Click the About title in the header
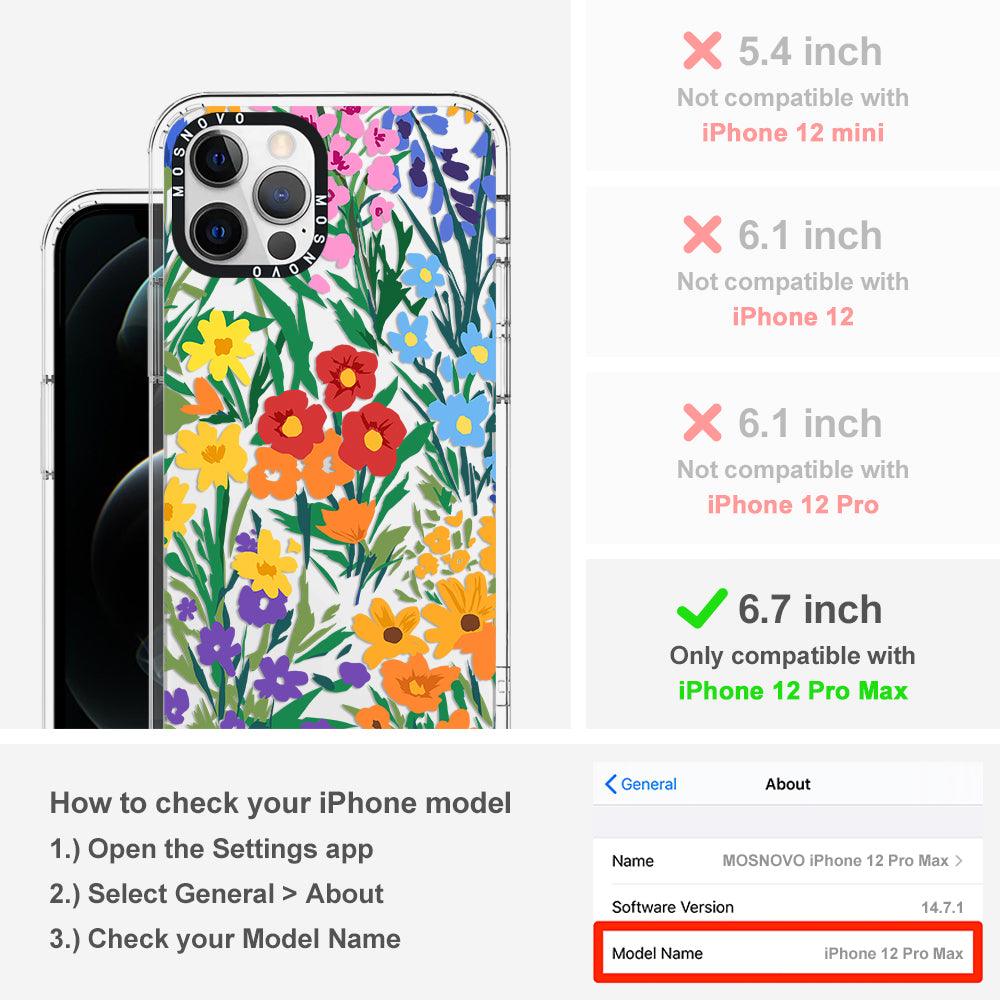Image resolution: width=1000 pixels, height=1000 pixels. [788, 784]
